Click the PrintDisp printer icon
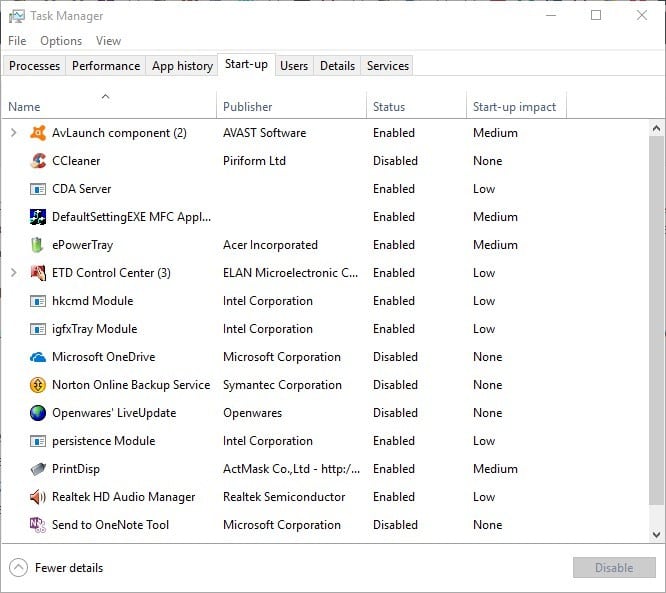The image size is (666, 593). pos(38,469)
